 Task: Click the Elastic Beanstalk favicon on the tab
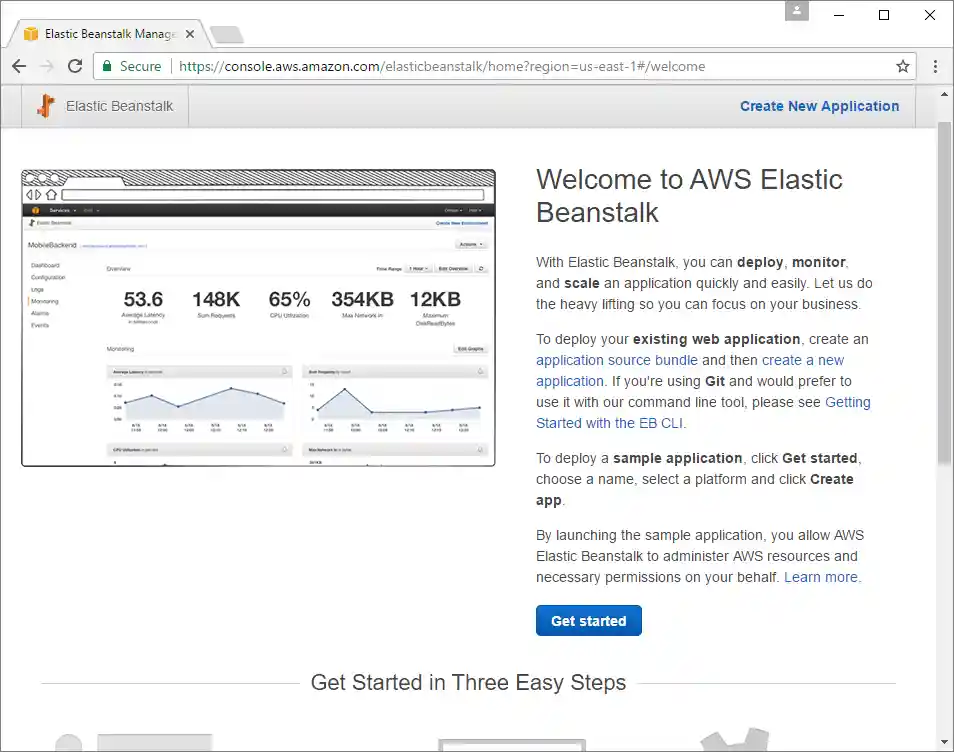[x=29, y=32]
